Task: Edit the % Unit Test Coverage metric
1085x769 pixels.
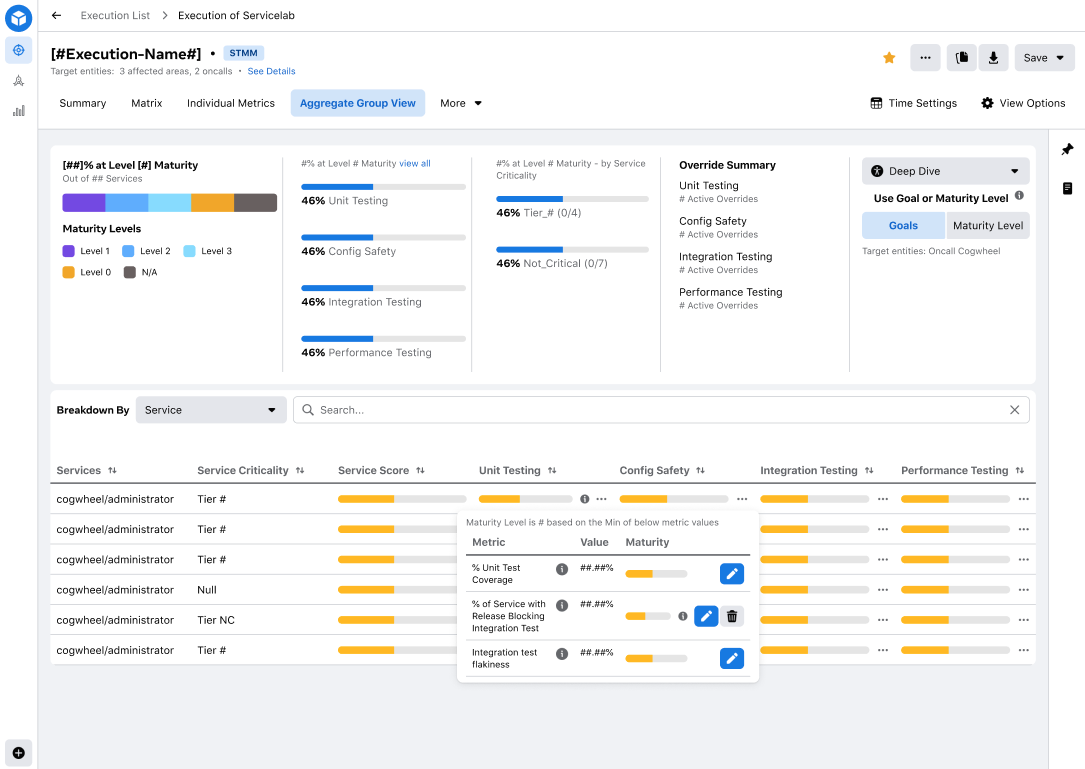Action: [732, 573]
